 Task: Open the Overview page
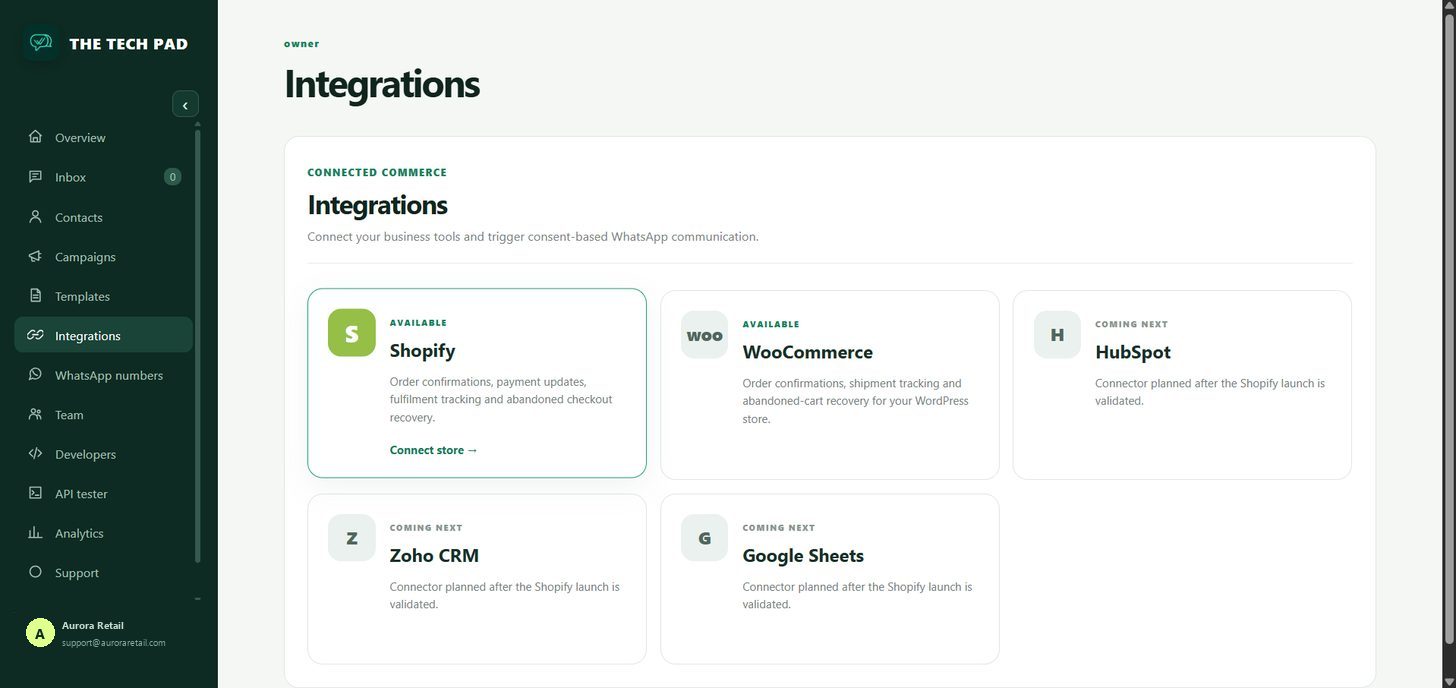click(x=103, y=138)
